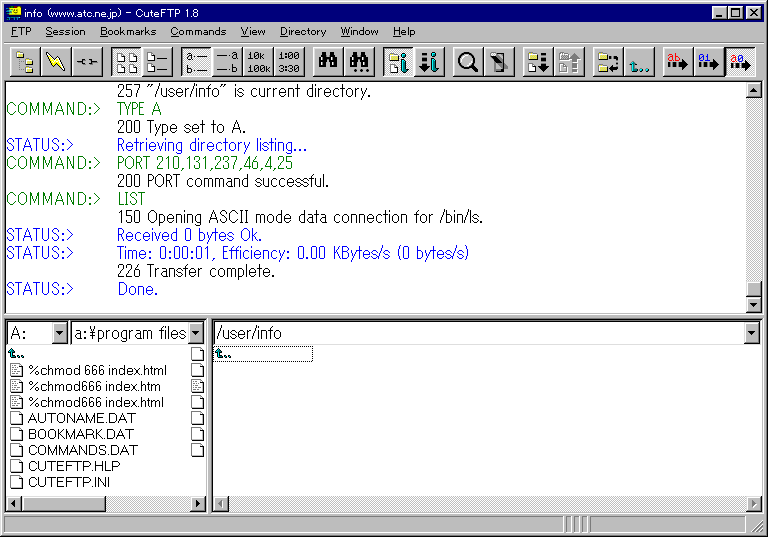
Task: Click log line 'Retrieving directory listing...'
Action: coord(212,145)
